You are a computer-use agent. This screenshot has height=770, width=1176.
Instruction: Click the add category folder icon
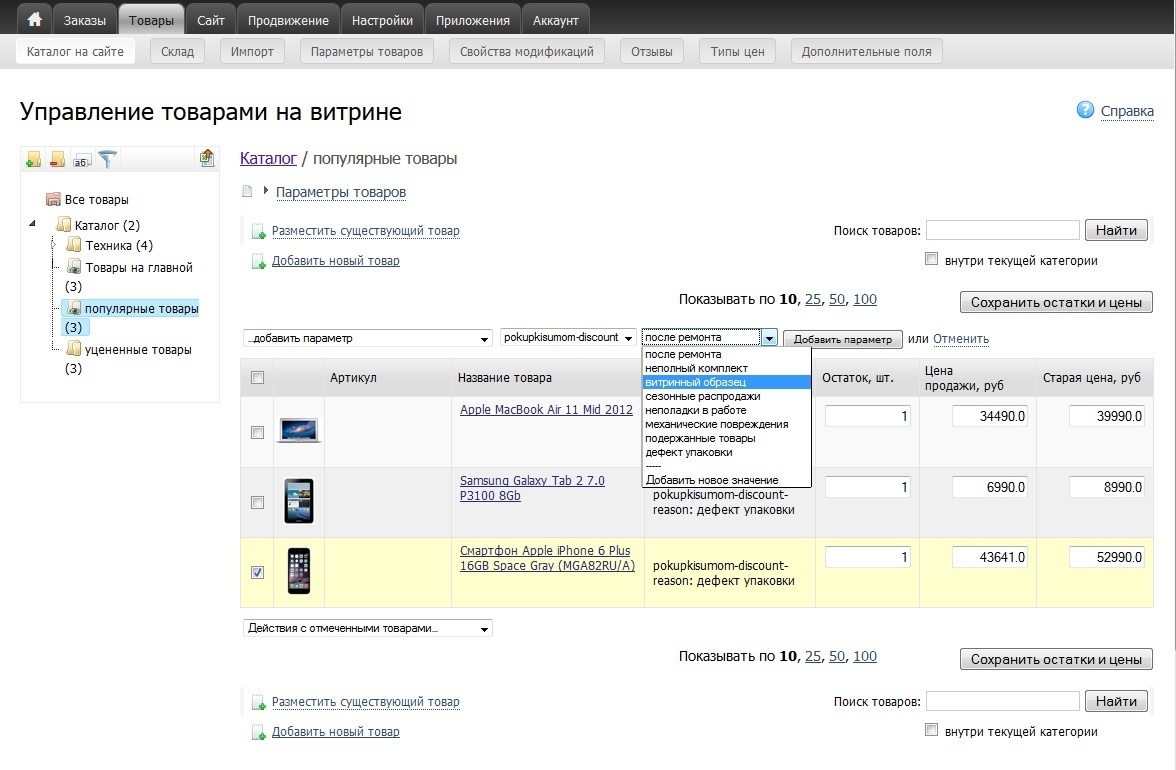click(x=34, y=159)
